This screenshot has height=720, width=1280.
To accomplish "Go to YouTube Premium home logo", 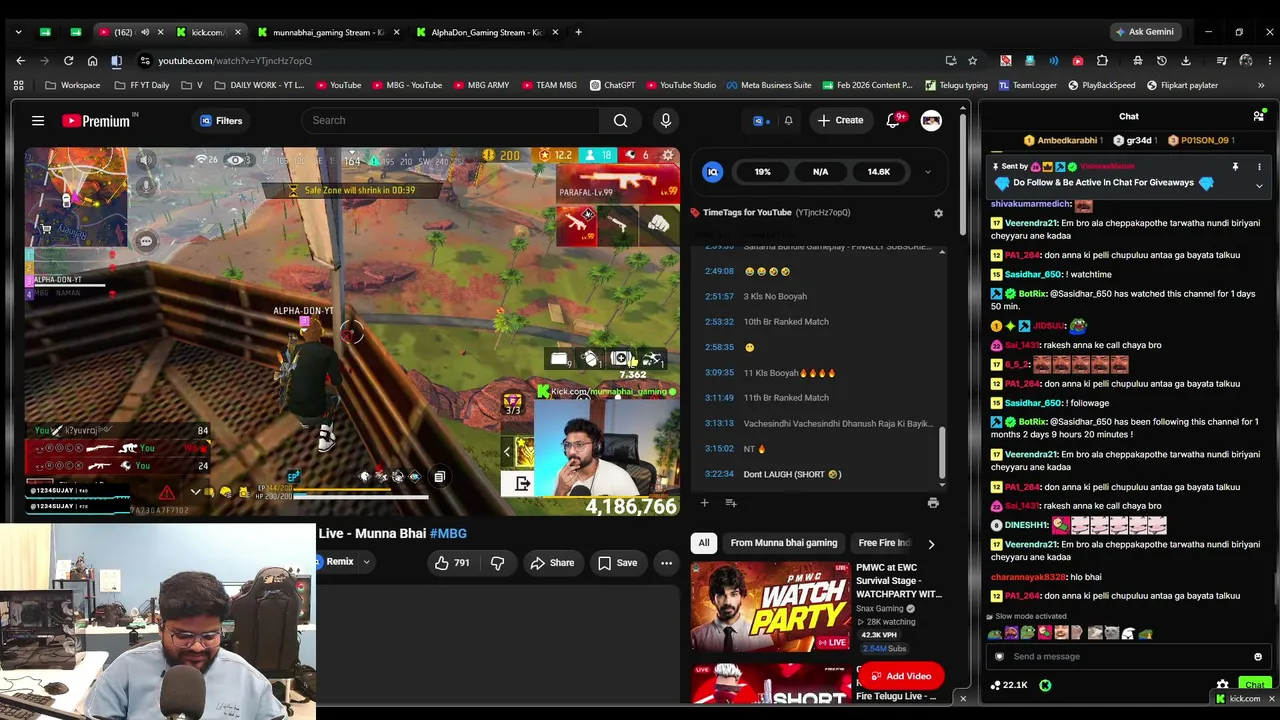I will (96, 121).
